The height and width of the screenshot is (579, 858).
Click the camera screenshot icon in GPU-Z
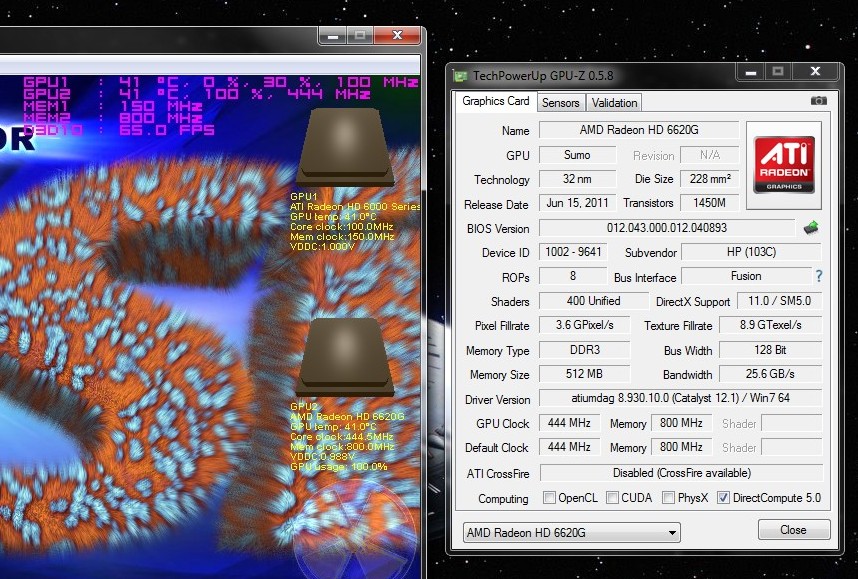(x=818, y=101)
